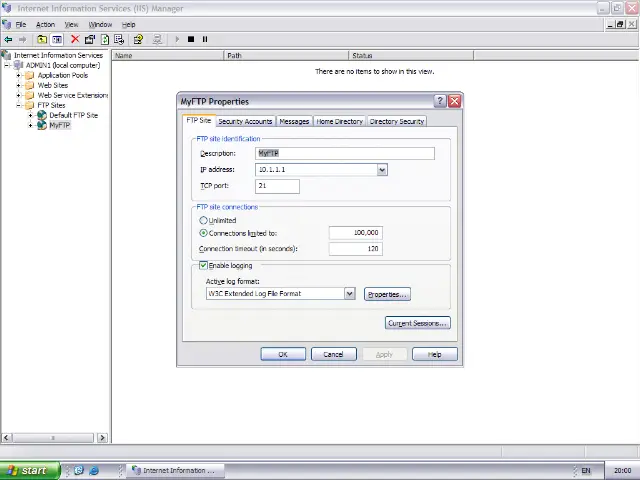This screenshot has height=480, width=640.
Task: Open the View menu
Action: [71, 24]
